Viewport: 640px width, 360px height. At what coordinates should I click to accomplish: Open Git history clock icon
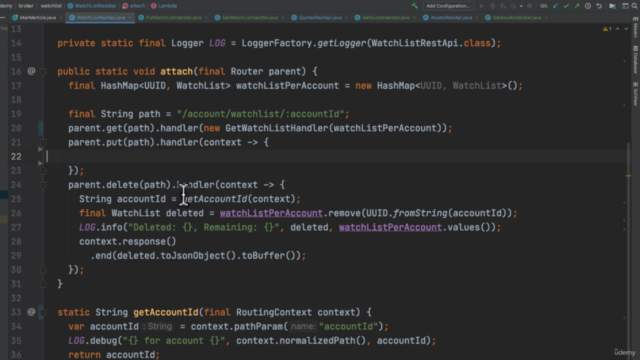[x=588, y=6]
